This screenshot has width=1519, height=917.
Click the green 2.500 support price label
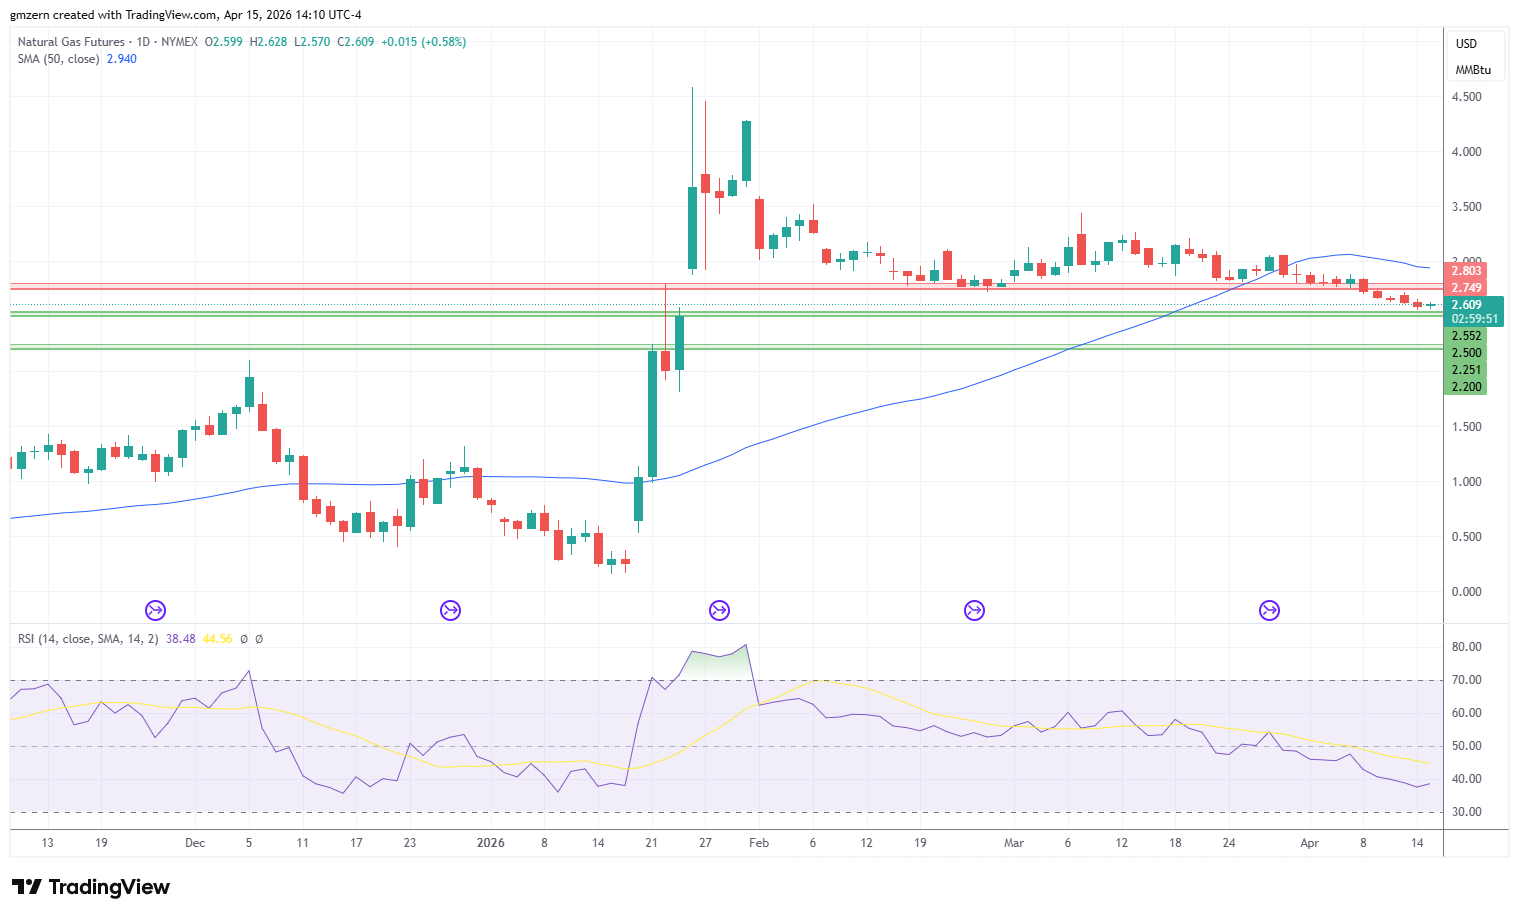coord(1466,353)
